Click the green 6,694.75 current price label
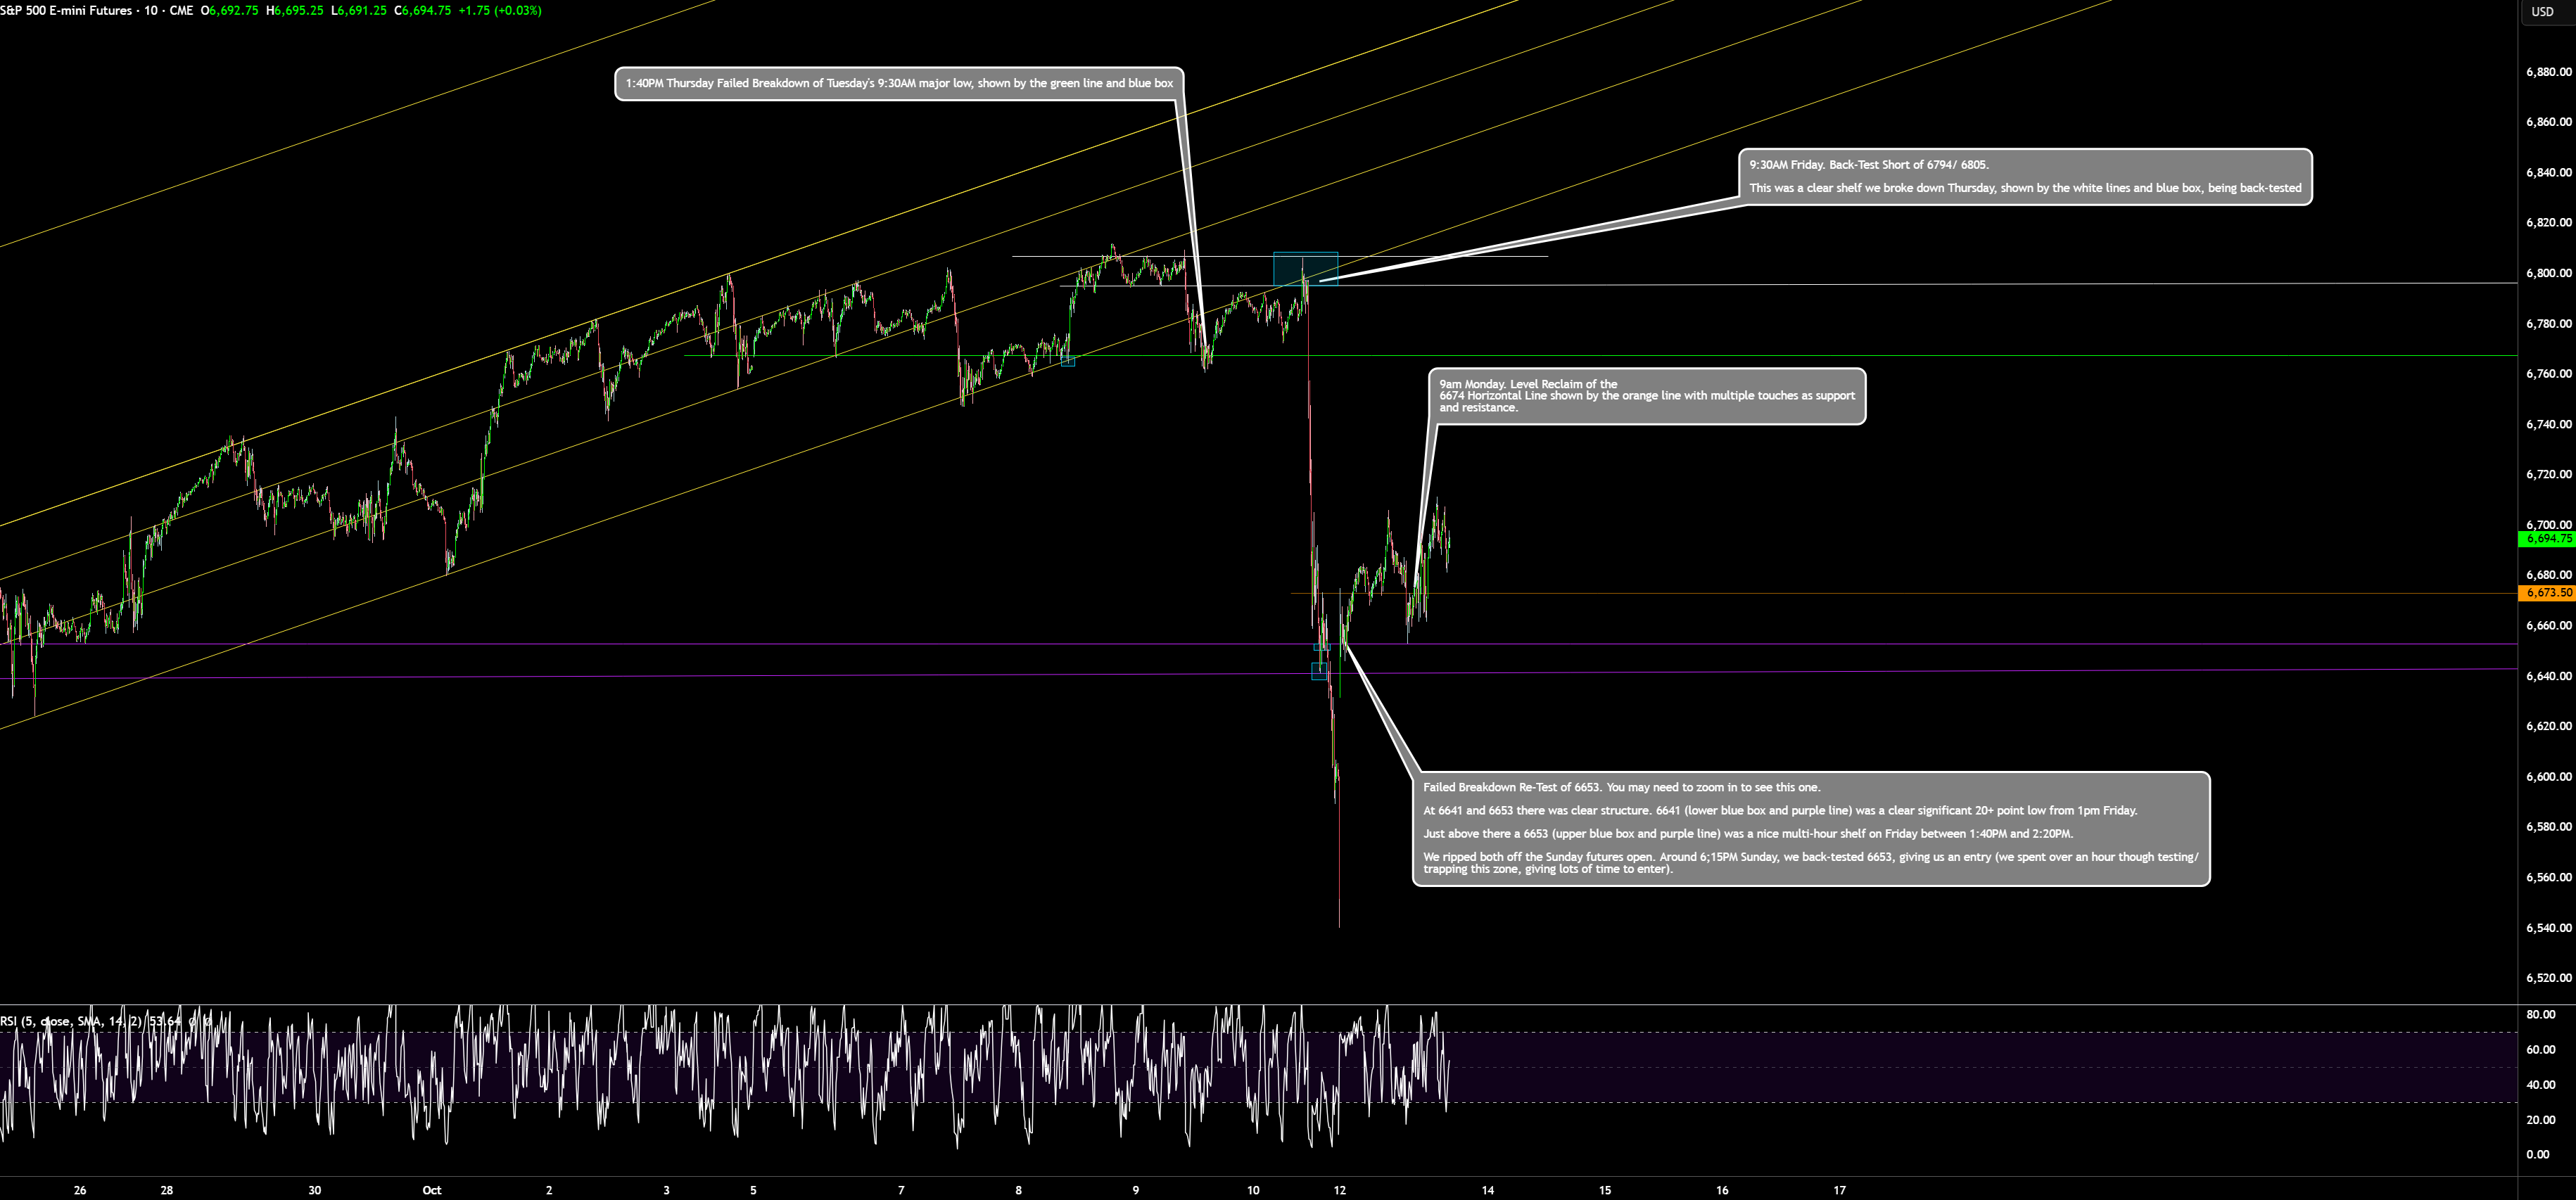 (x=2547, y=539)
